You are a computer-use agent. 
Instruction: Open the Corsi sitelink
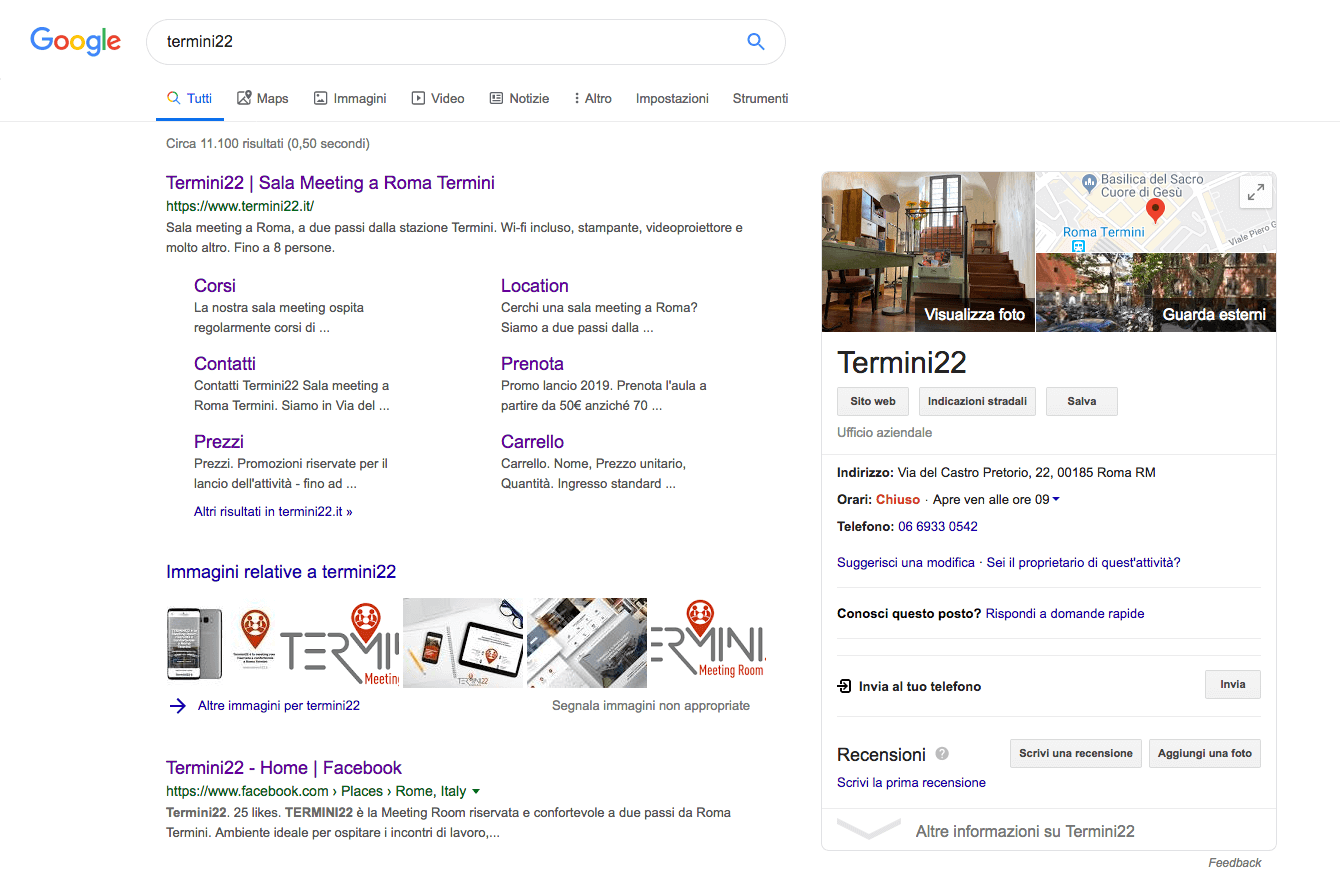coord(215,286)
